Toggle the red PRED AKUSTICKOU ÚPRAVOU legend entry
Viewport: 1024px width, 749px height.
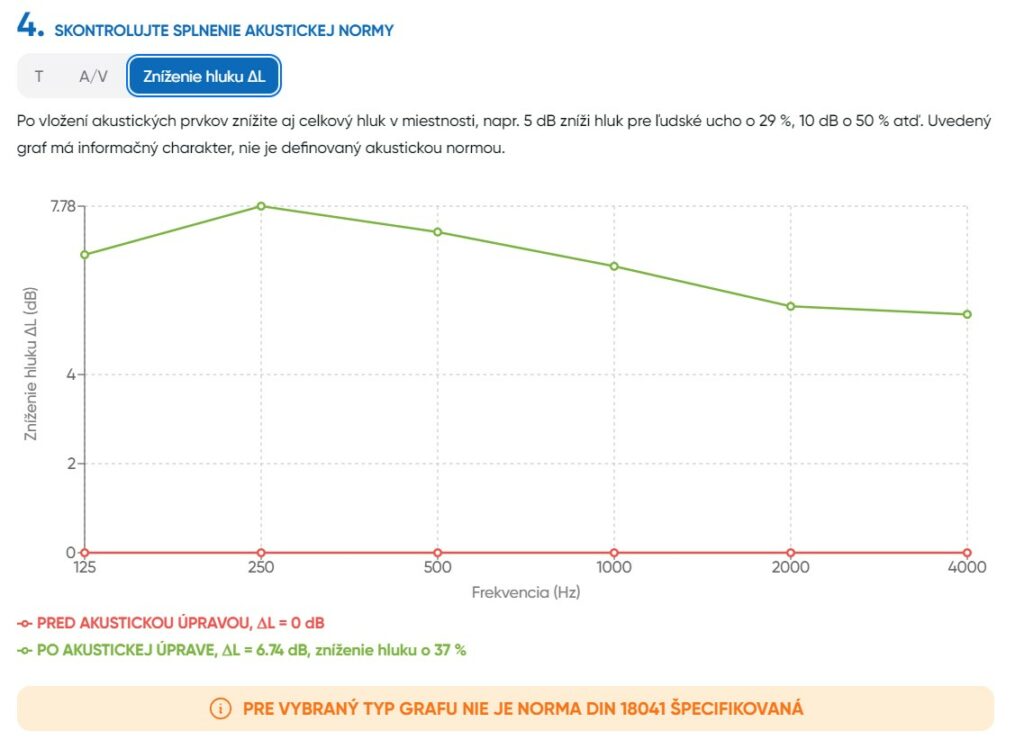click(171, 623)
